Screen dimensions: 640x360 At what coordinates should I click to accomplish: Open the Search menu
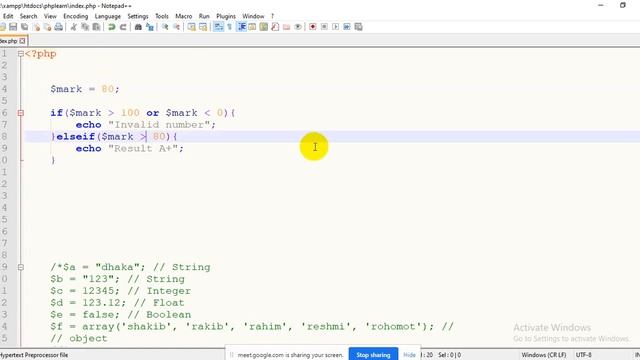tap(29, 16)
